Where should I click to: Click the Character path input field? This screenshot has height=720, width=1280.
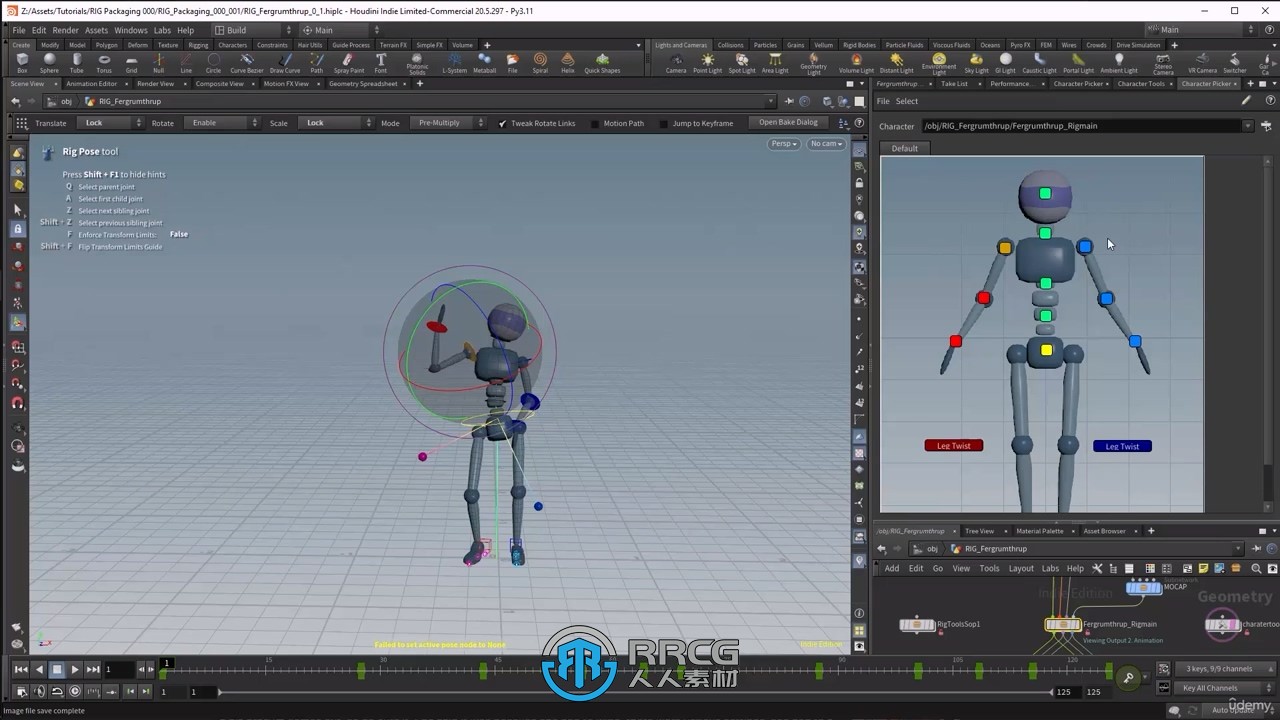(x=1080, y=126)
